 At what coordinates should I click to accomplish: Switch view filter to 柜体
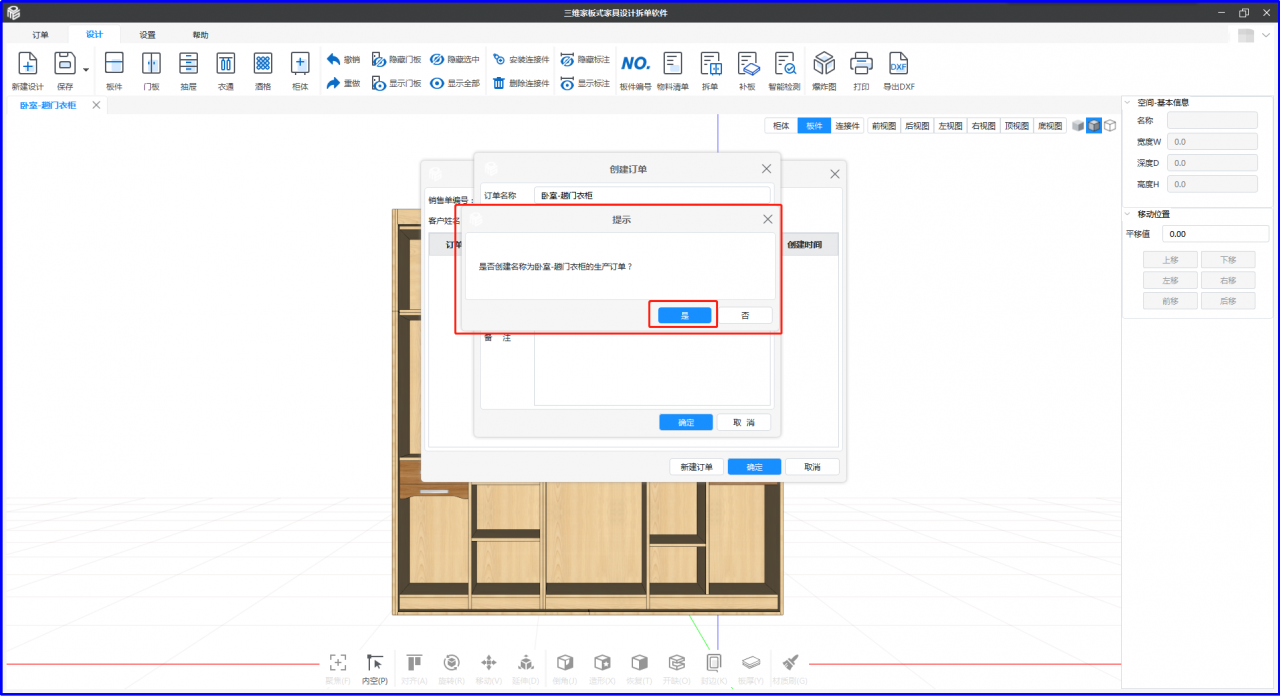(781, 126)
